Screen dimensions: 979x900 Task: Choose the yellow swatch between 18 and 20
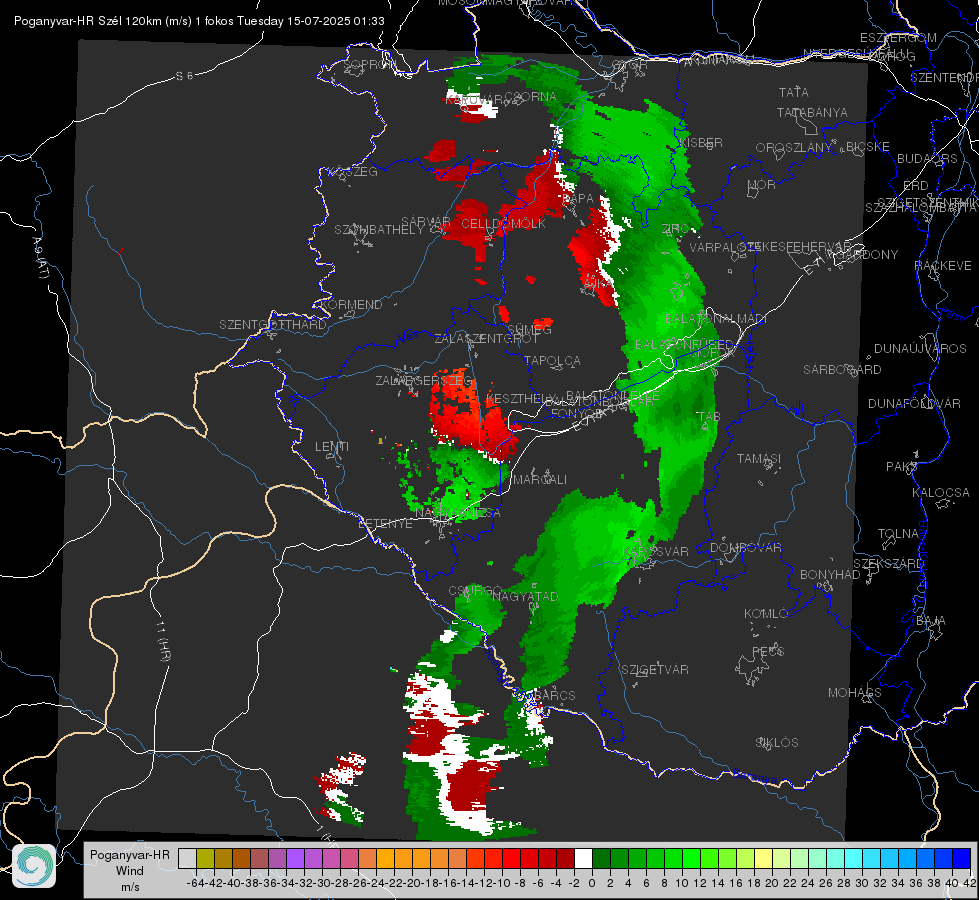pyautogui.click(x=764, y=858)
